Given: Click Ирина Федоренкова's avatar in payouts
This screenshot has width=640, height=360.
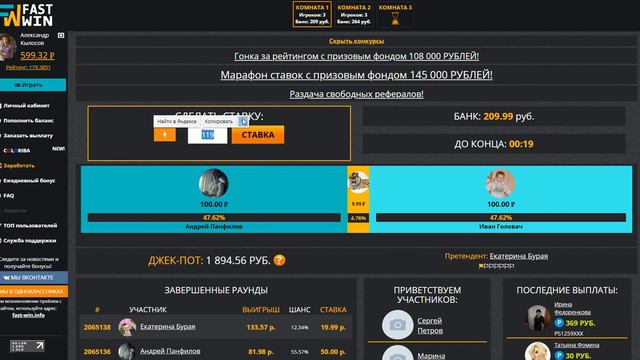Looking at the screenshot, I should (538, 318).
